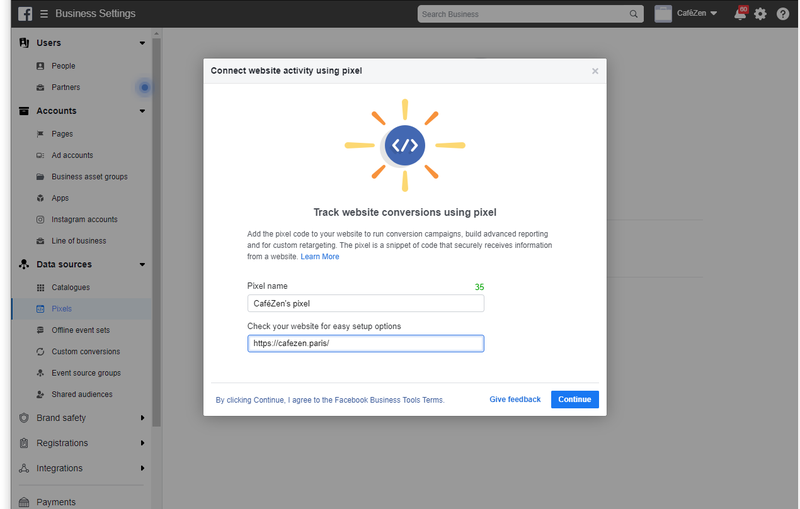Click the Registrations clipboard icon
The height and width of the screenshot is (509, 800).
24,443
